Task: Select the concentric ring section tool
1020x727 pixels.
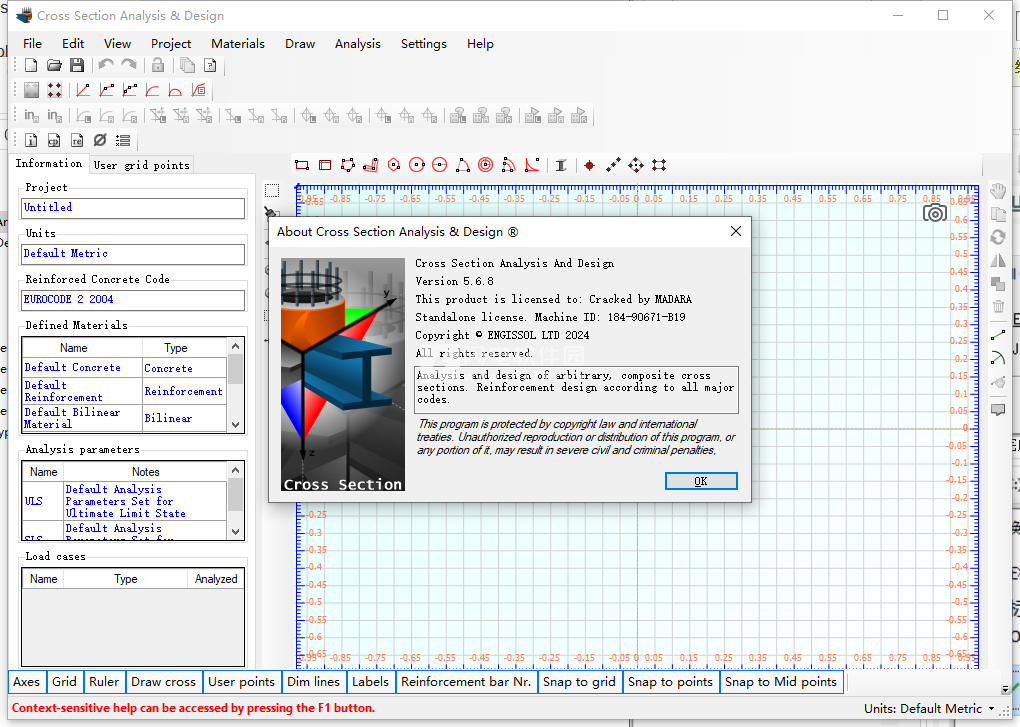Action: (x=485, y=165)
